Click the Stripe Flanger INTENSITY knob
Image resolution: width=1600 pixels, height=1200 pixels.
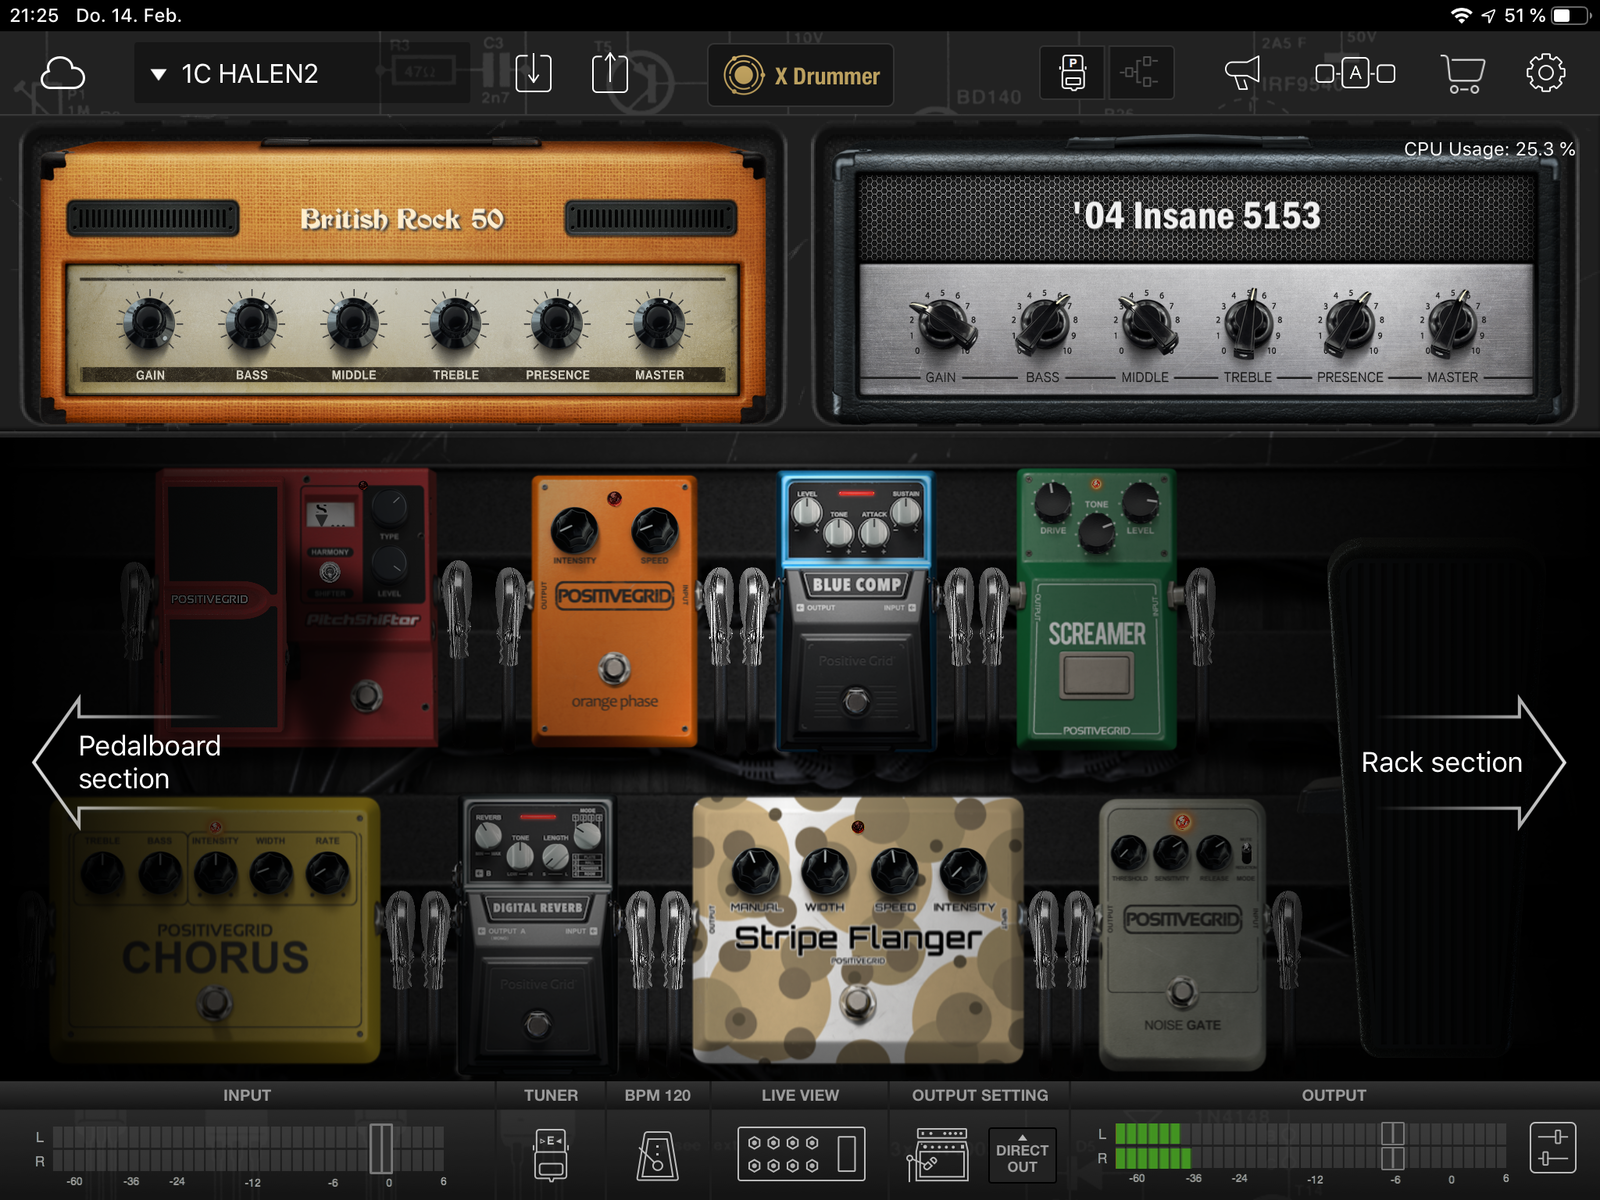pyautogui.click(x=963, y=870)
